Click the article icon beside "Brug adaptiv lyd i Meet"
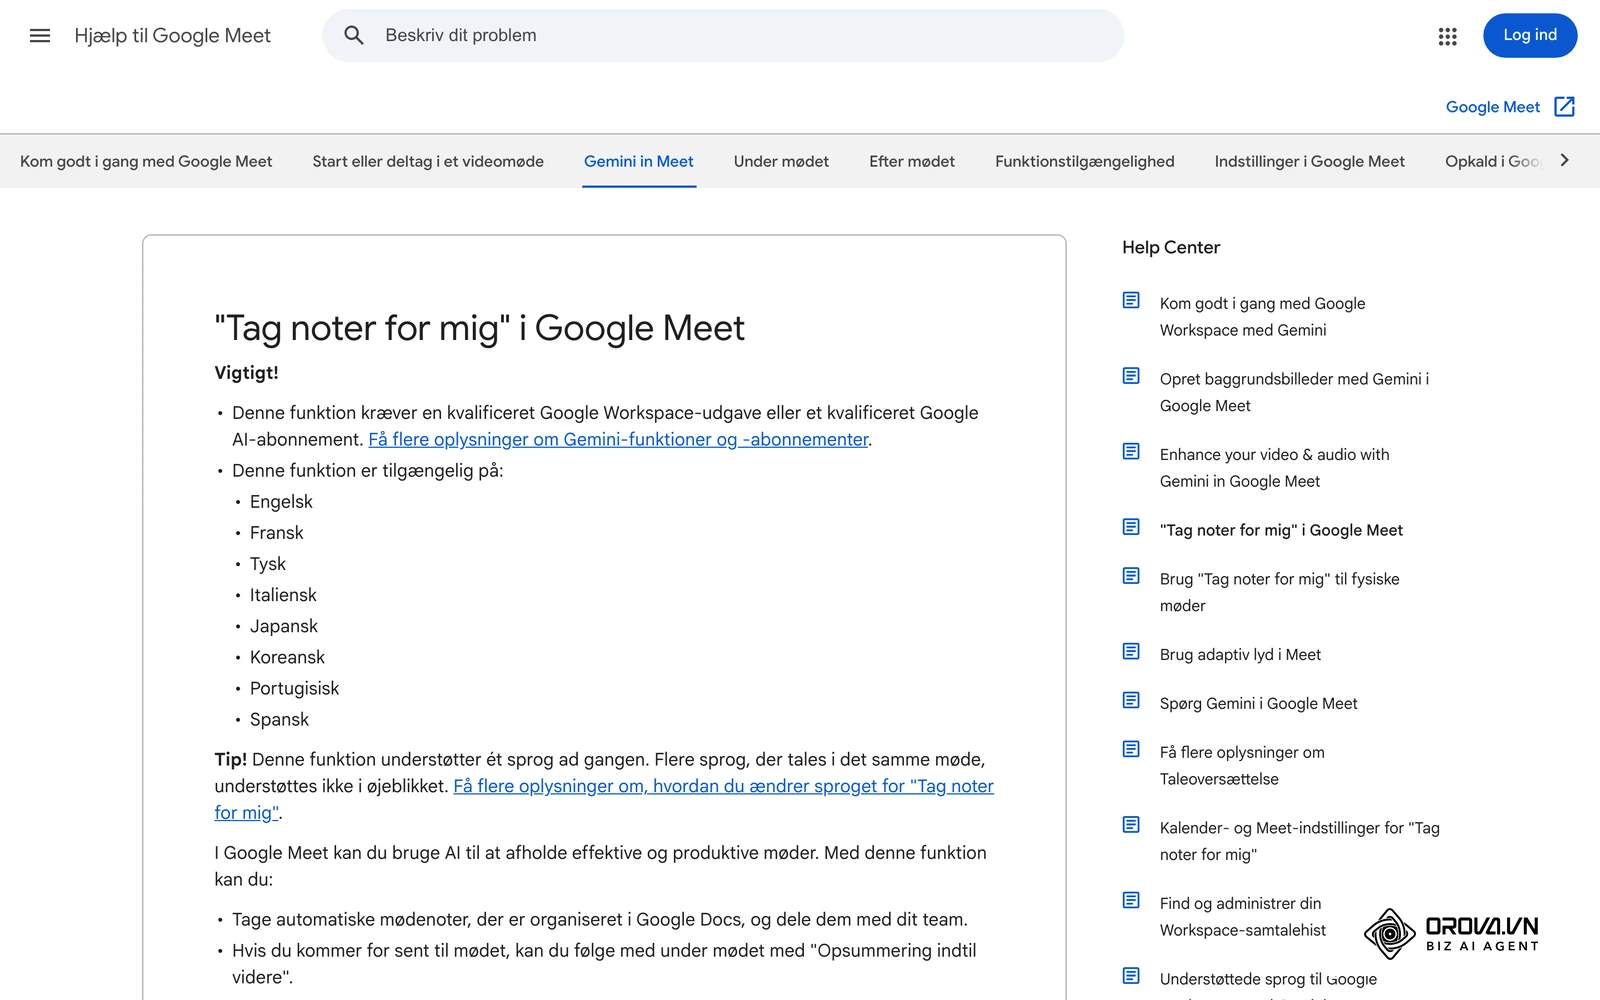1600x1000 pixels. [x=1131, y=651]
